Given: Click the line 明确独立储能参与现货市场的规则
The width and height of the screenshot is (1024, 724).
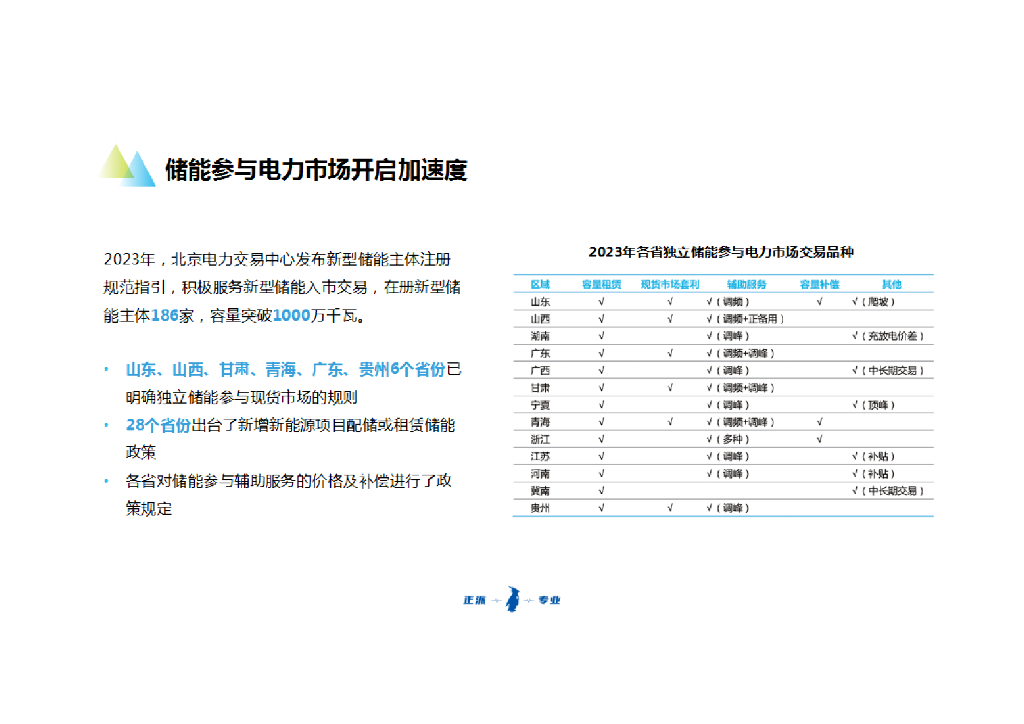Looking at the screenshot, I should pyautogui.click(x=241, y=397).
